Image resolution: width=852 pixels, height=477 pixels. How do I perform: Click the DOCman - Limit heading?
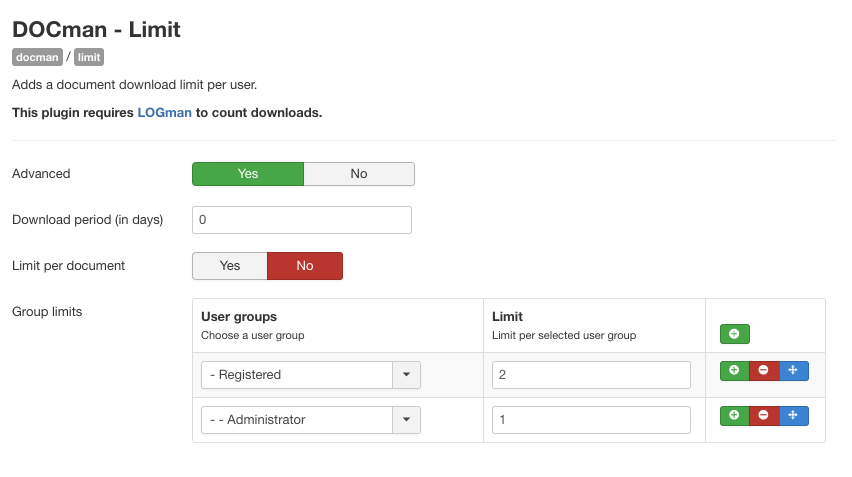[x=96, y=29]
